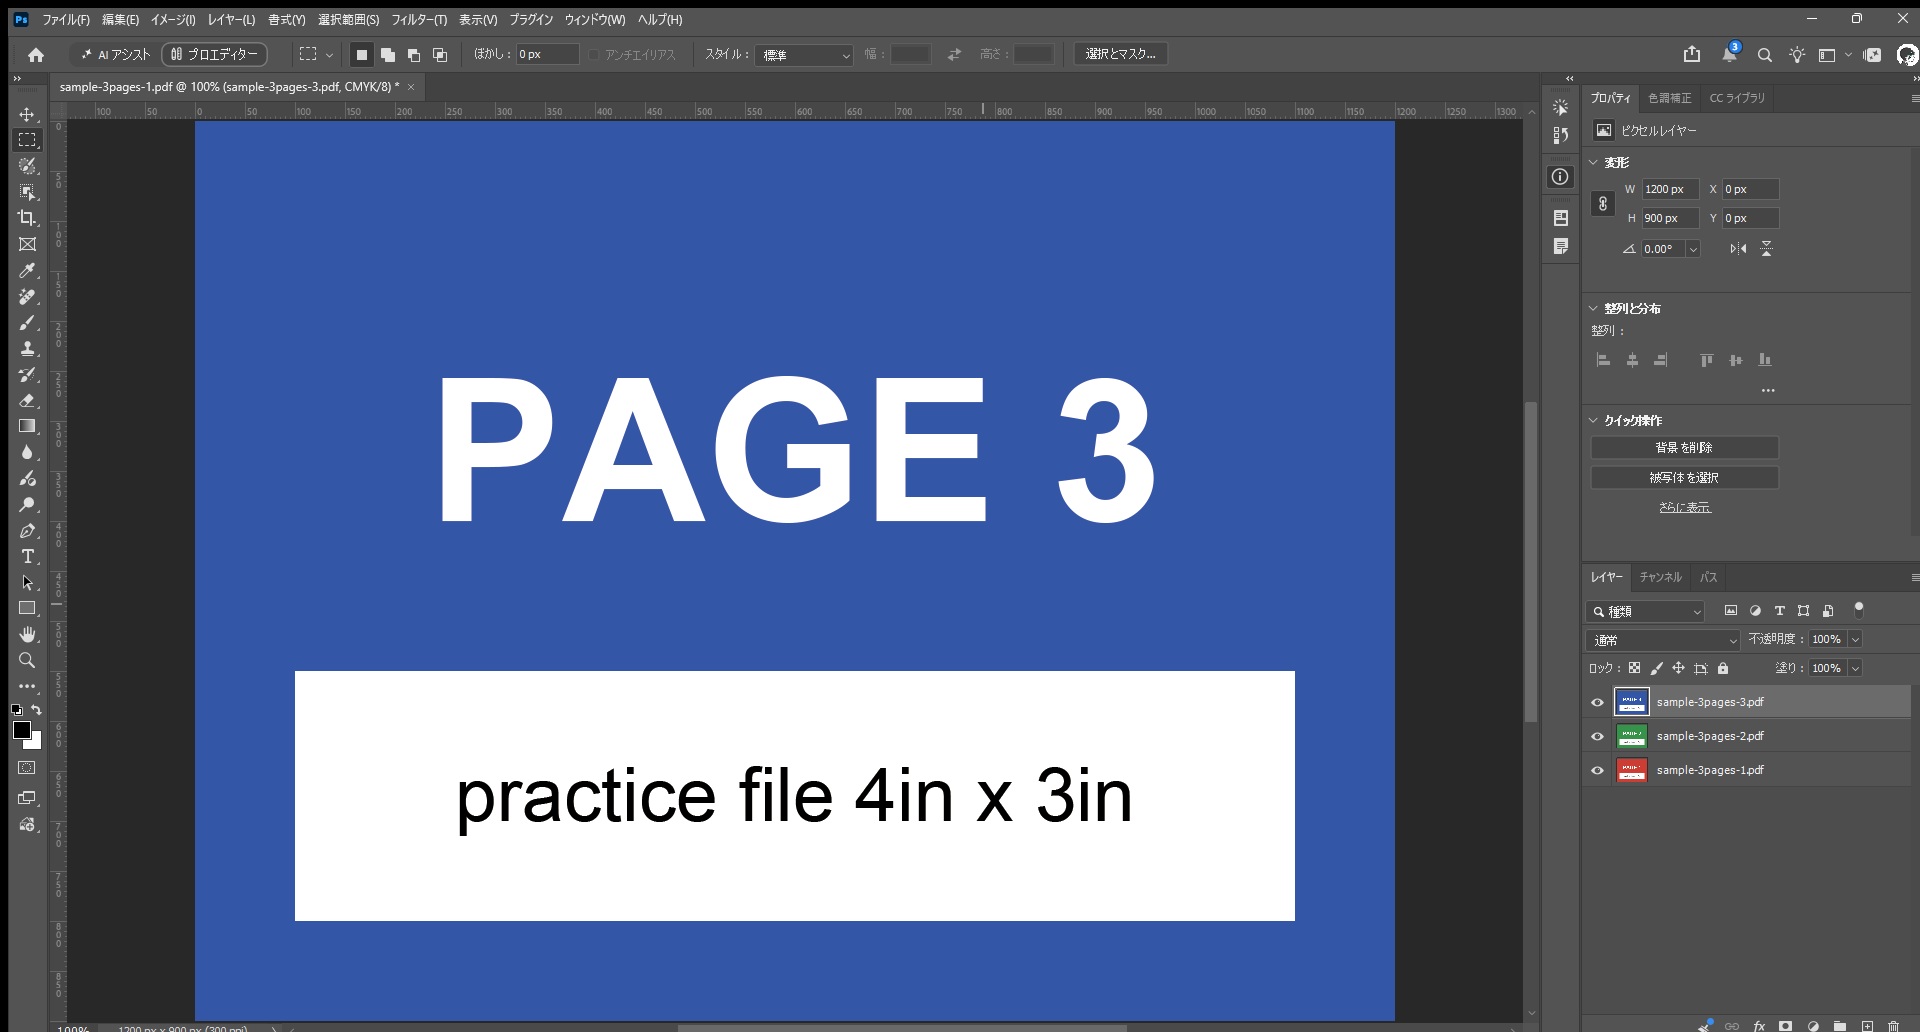1920x1032 pixels.
Task: Select the Zoom tool
Action: click(27, 660)
